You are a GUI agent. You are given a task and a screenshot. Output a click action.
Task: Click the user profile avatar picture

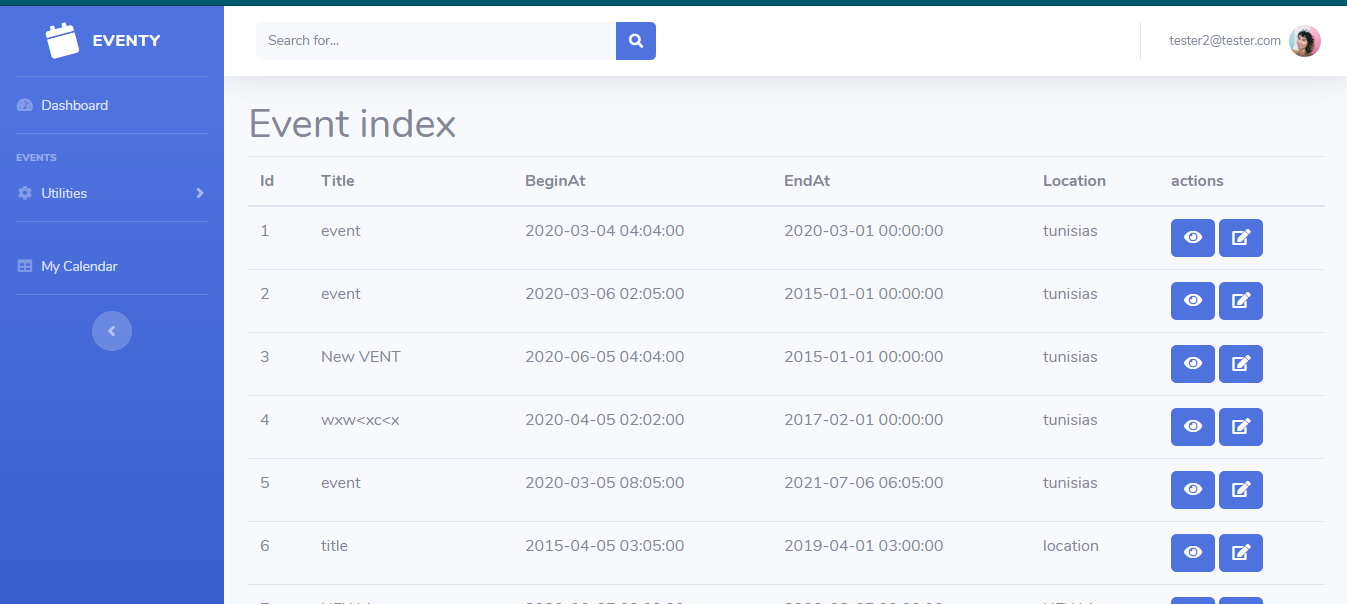[1304, 40]
